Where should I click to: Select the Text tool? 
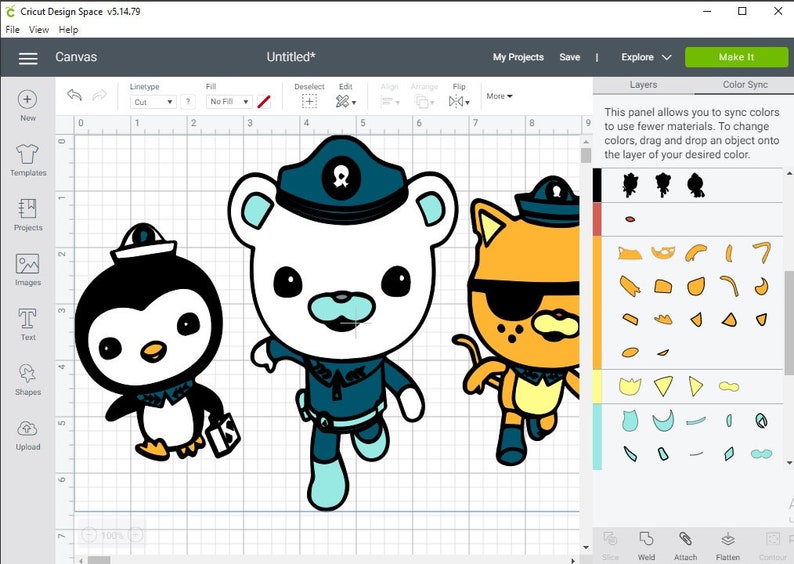(x=28, y=324)
